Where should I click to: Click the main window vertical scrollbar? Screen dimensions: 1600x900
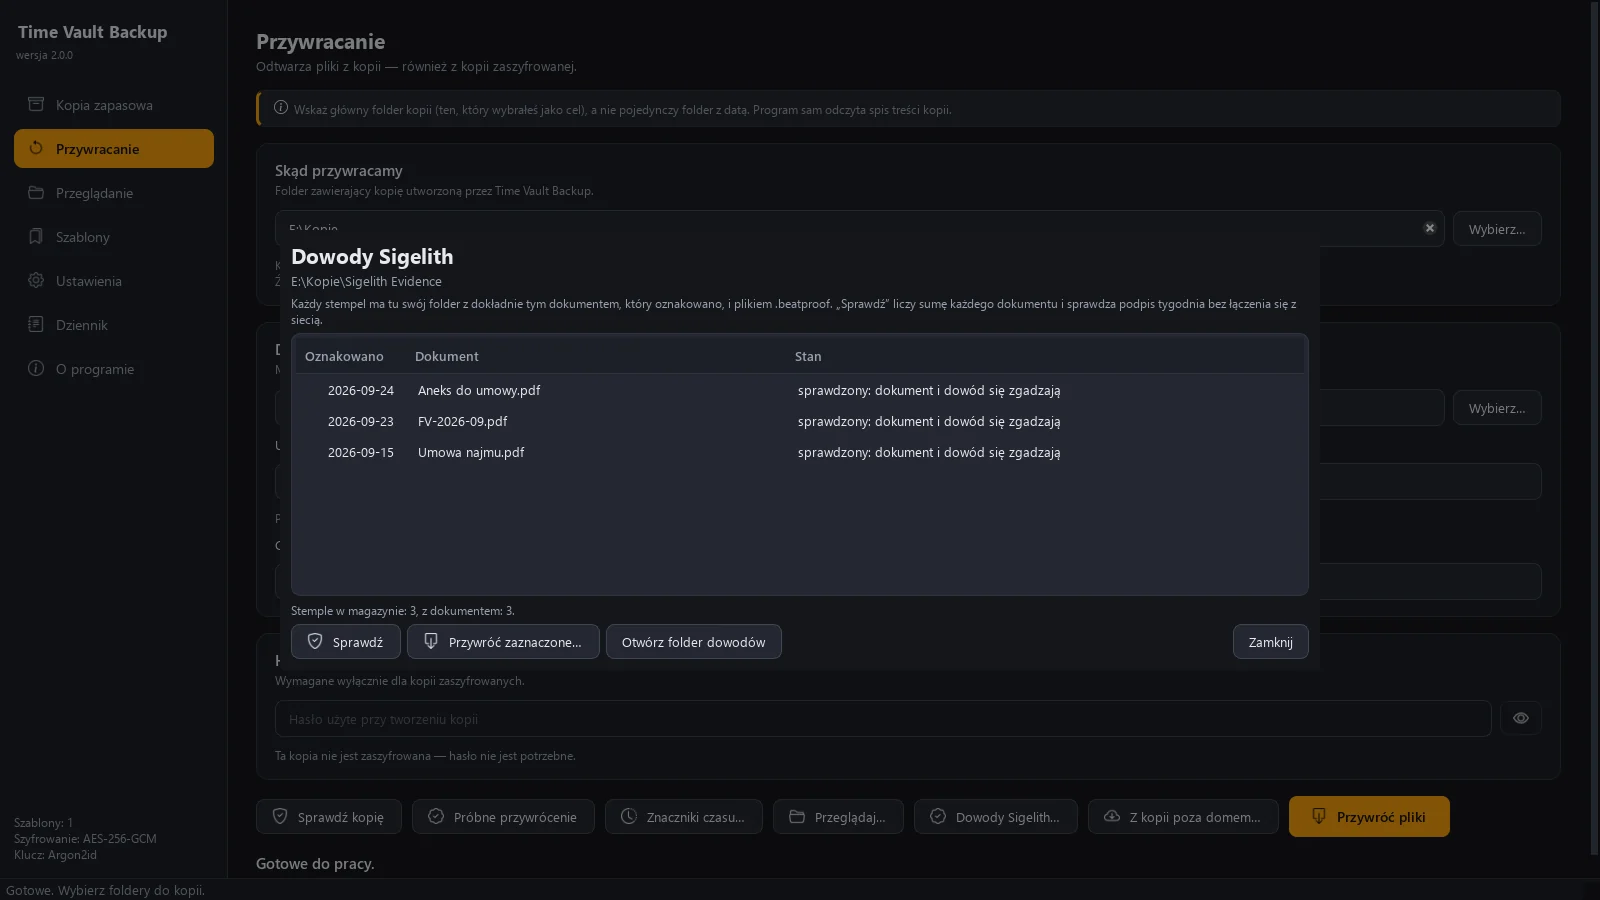click(1594, 428)
